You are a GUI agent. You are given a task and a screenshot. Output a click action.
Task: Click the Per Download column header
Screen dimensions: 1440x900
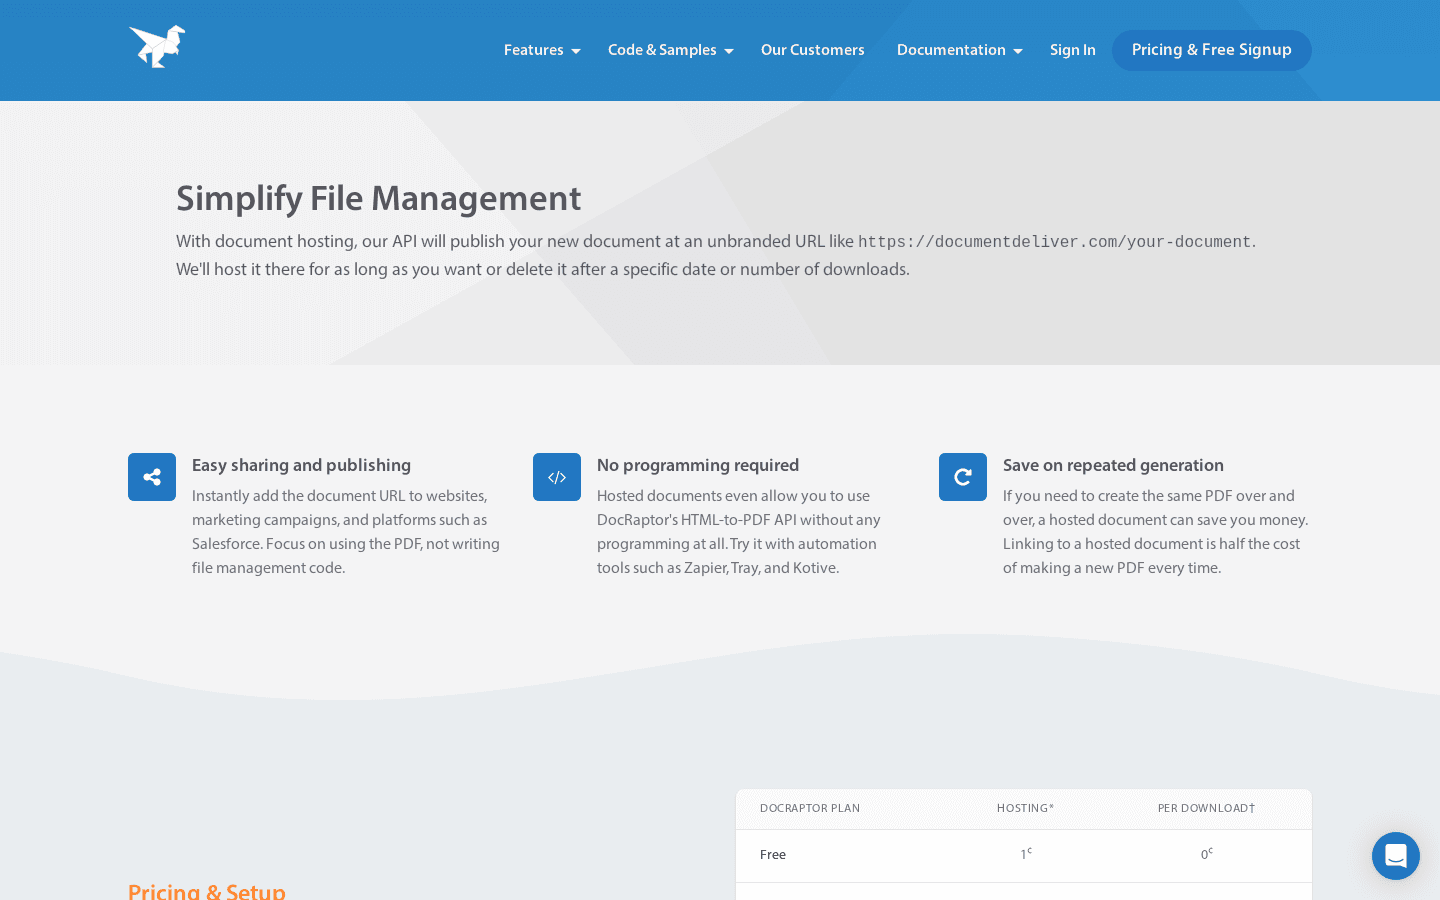[1206, 808]
